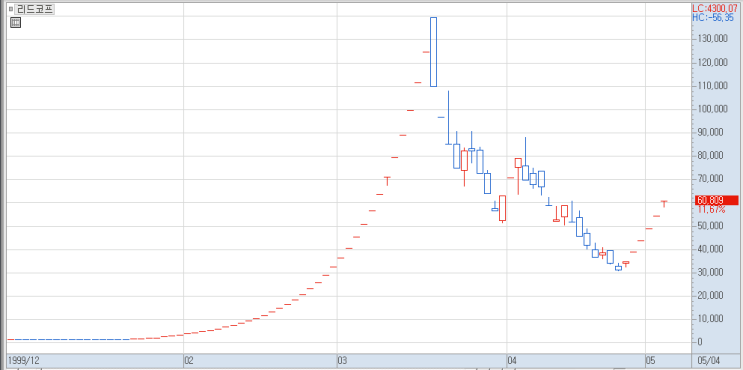Click the 120,000 price axis label
This screenshot has height=370, width=743.
point(712,62)
